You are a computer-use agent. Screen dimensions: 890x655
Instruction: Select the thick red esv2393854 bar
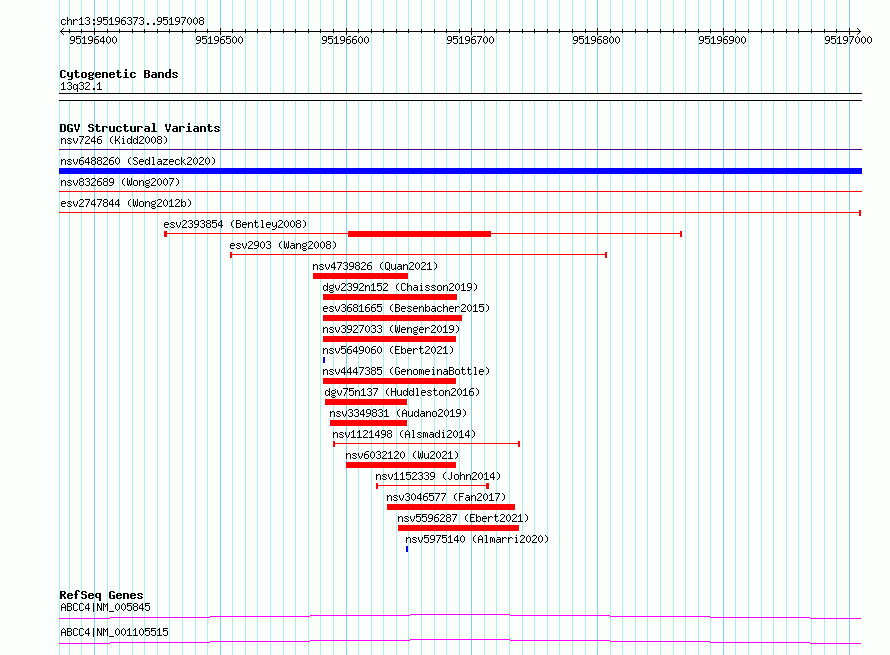[x=419, y=234]
